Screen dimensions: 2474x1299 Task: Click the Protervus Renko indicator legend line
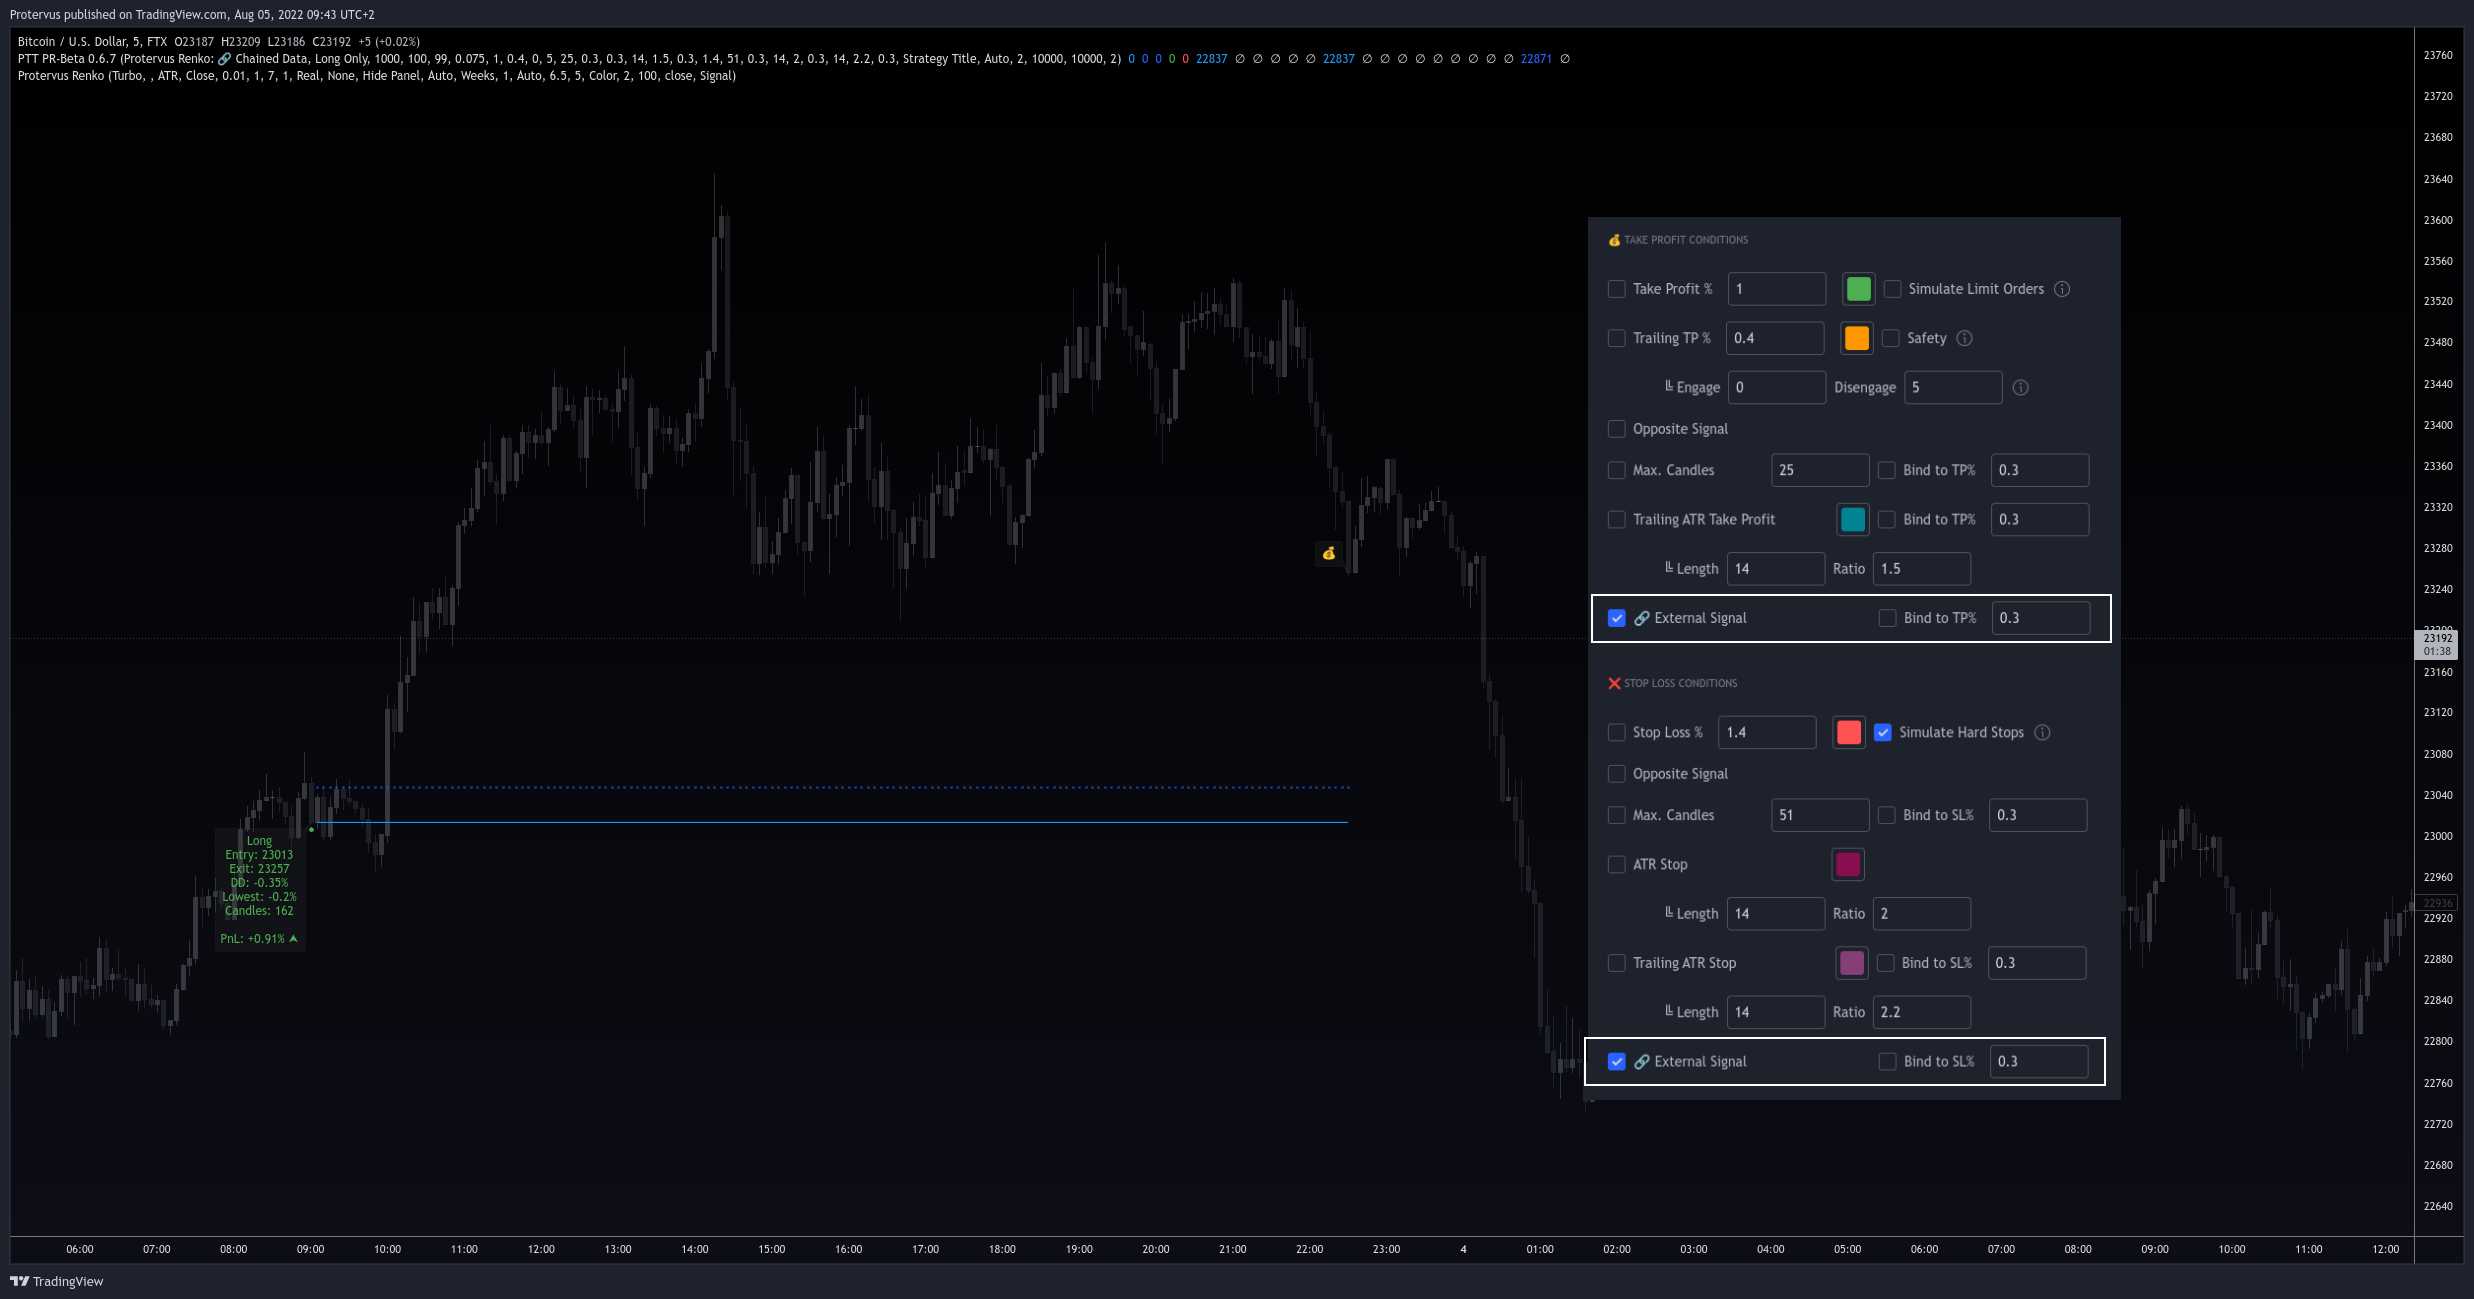coord(376,76)
